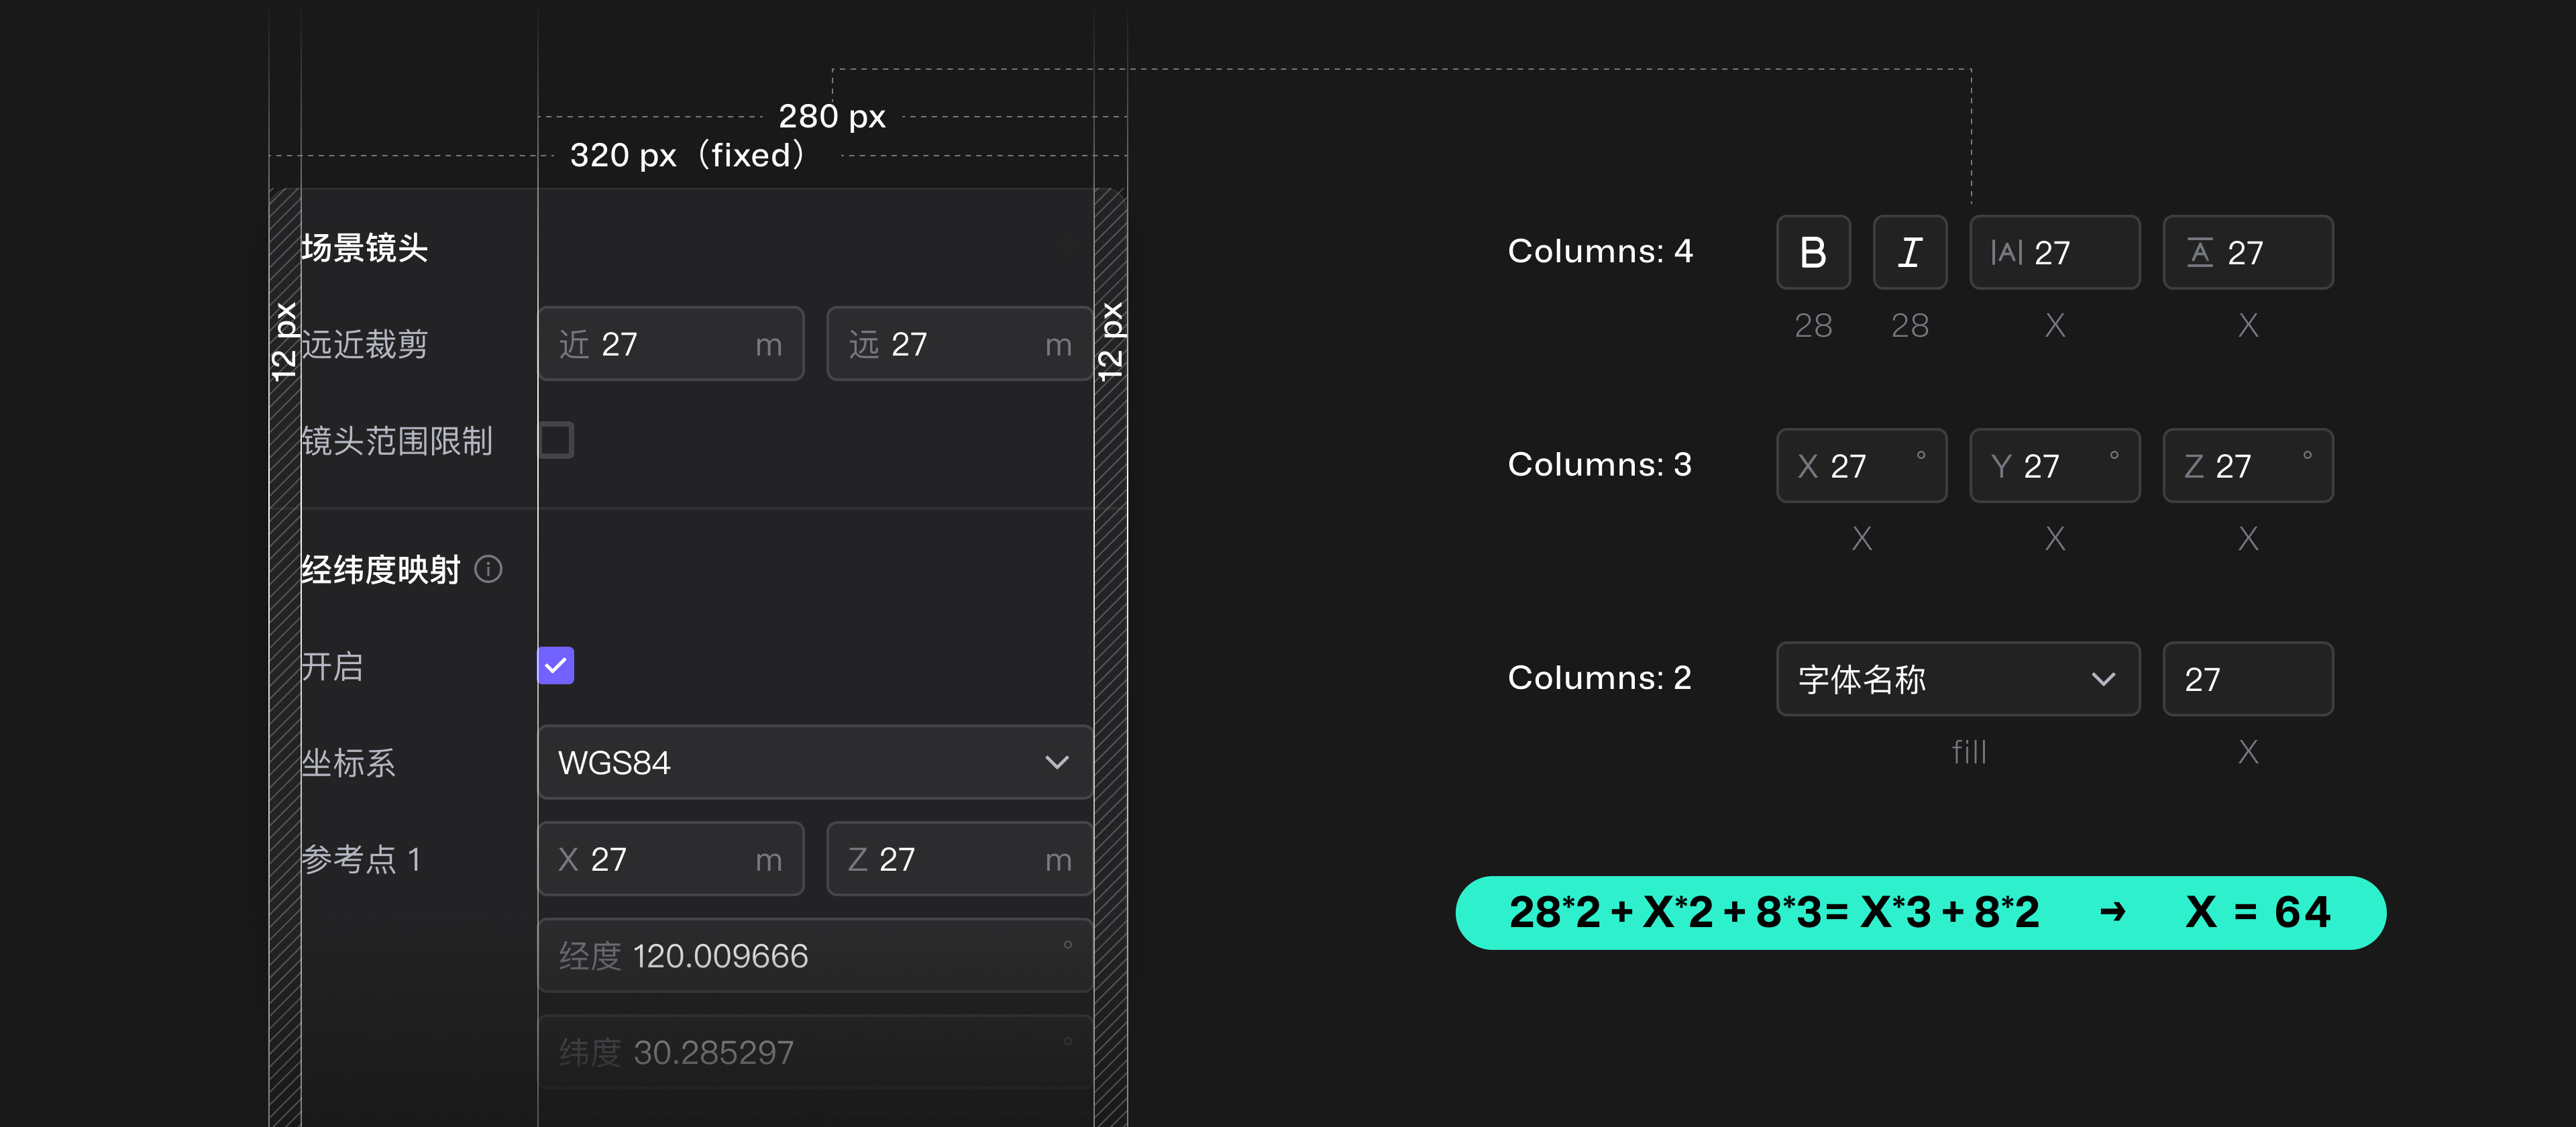The image size is (2576, 1127).
Task: Click the line-height A 27 control
Action: (x=2248, y=252)
